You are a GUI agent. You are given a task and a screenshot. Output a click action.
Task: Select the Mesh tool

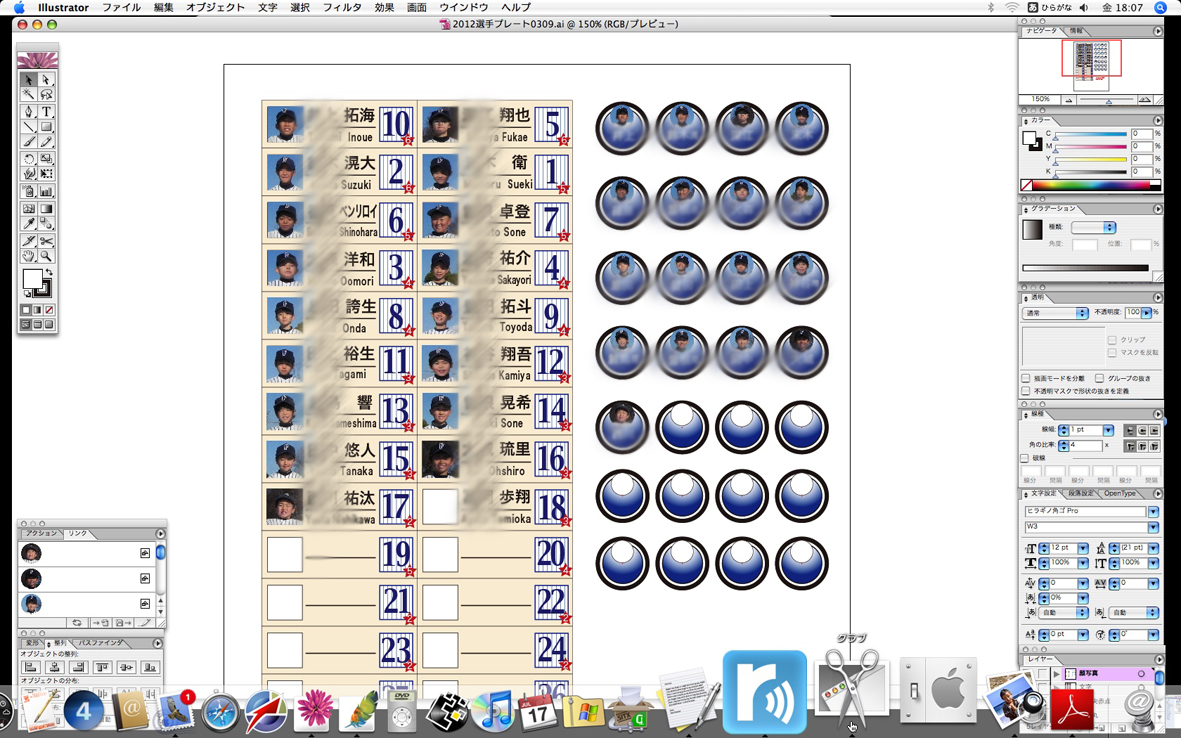pyautogui.click(x=29, y=209)
